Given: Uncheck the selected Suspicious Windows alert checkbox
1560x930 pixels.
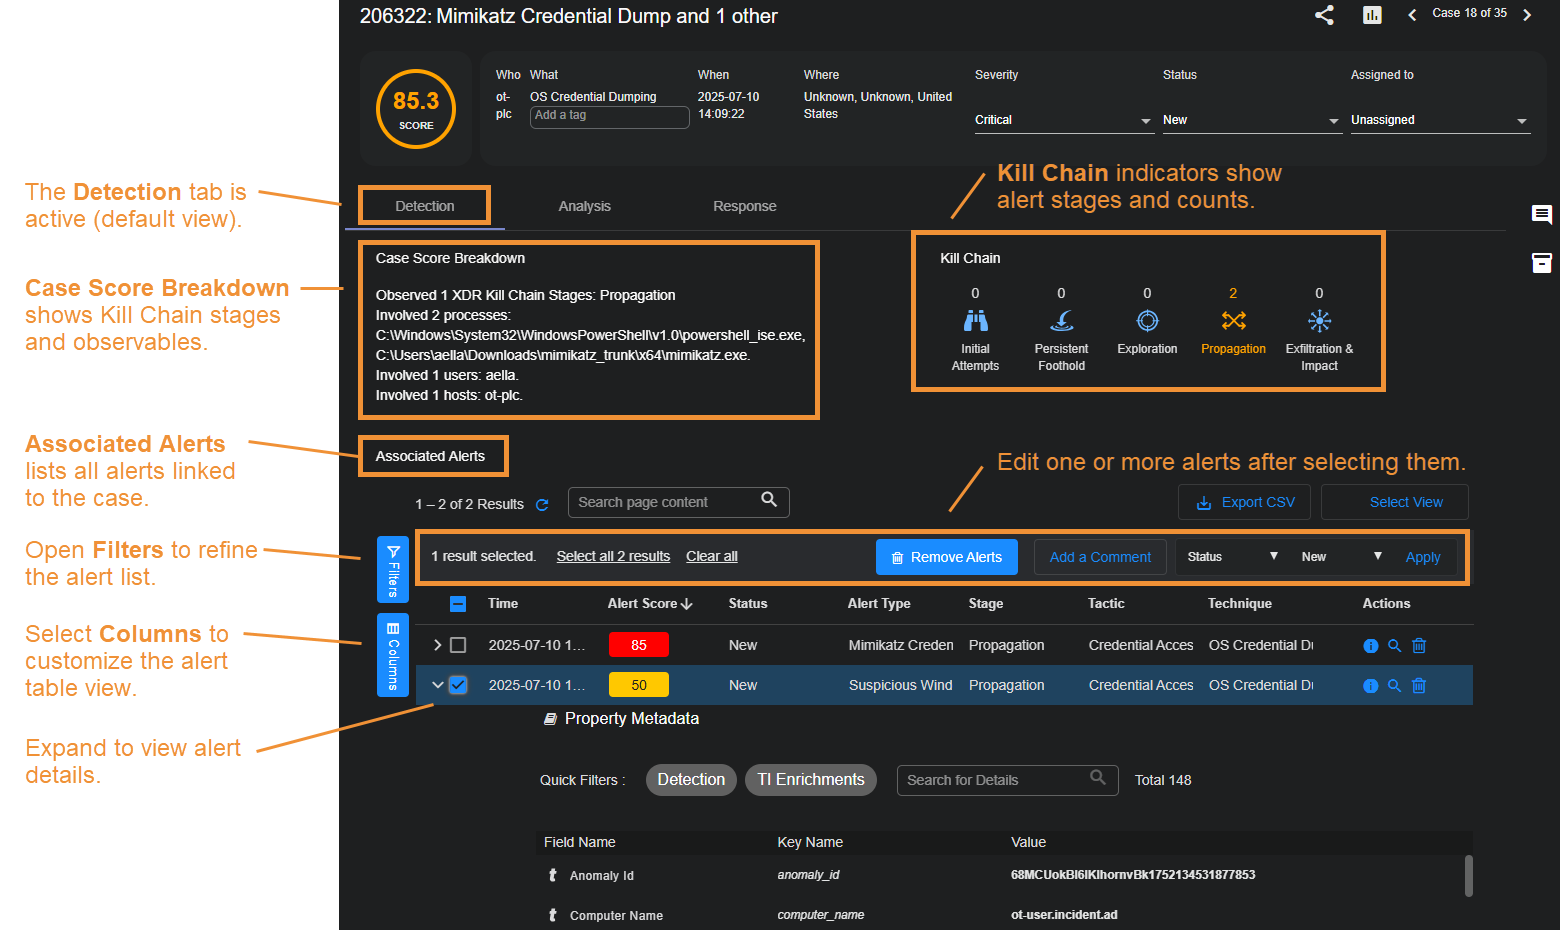Looking at the screenshot, I should coord(458,686).
